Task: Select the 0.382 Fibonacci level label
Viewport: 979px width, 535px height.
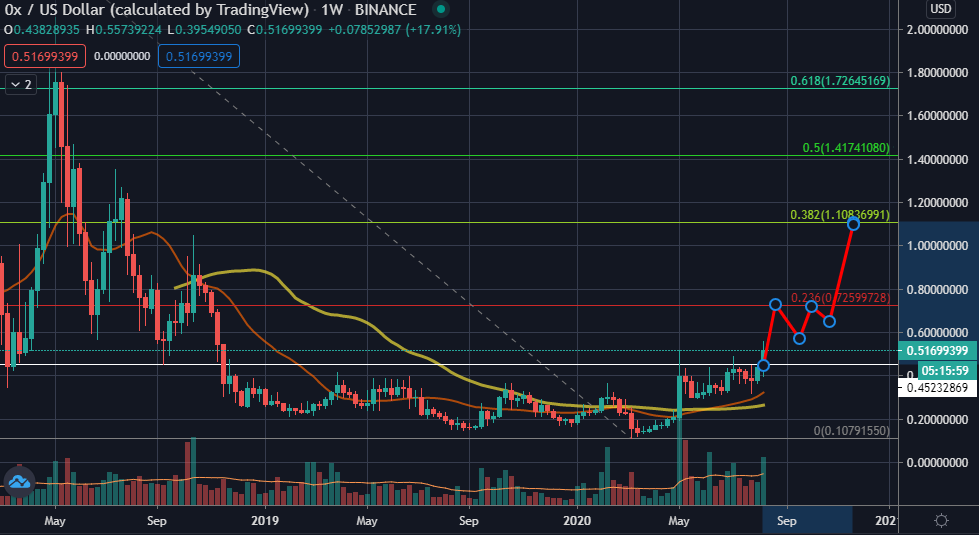Action: point(840,215)
